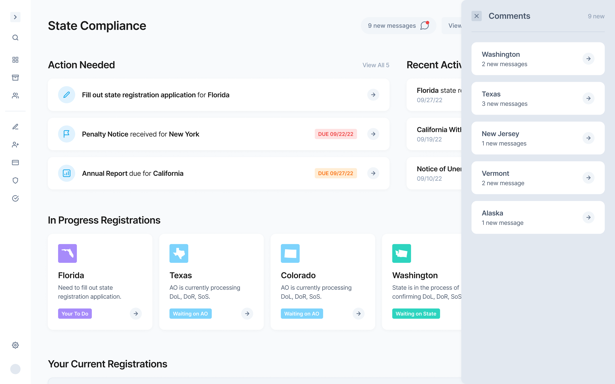Select the shield icon in the sidebar

(15, 180)
